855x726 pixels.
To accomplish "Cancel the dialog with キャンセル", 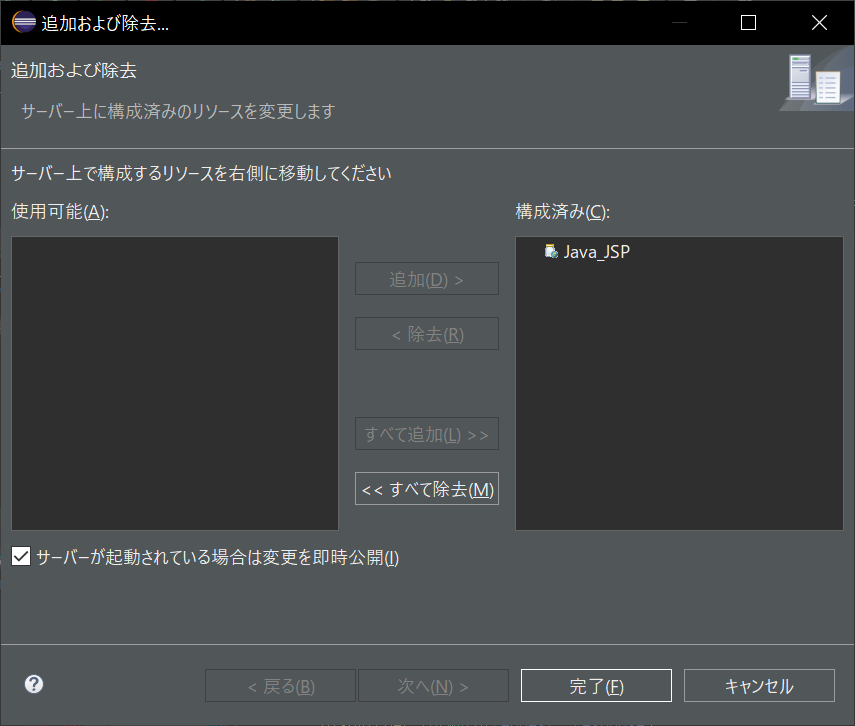I will tap(758, 685).
